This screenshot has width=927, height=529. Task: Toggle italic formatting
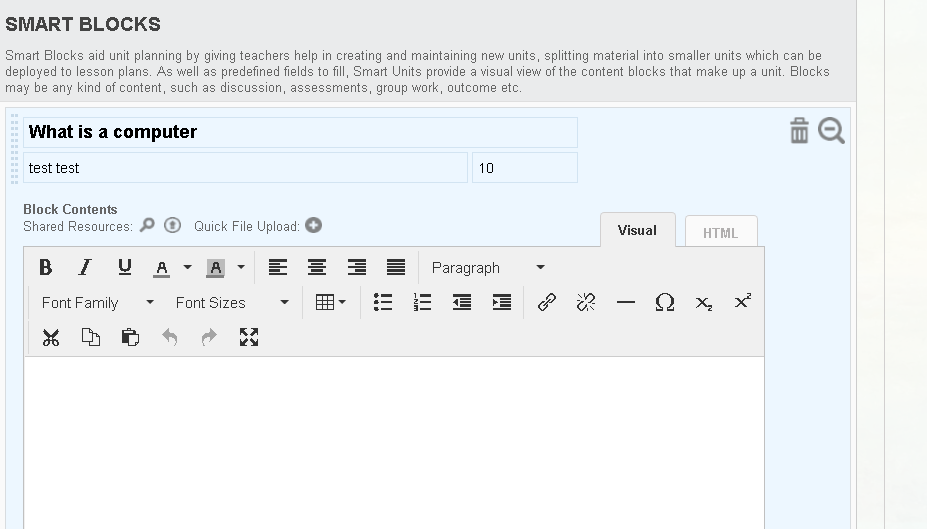85,268
